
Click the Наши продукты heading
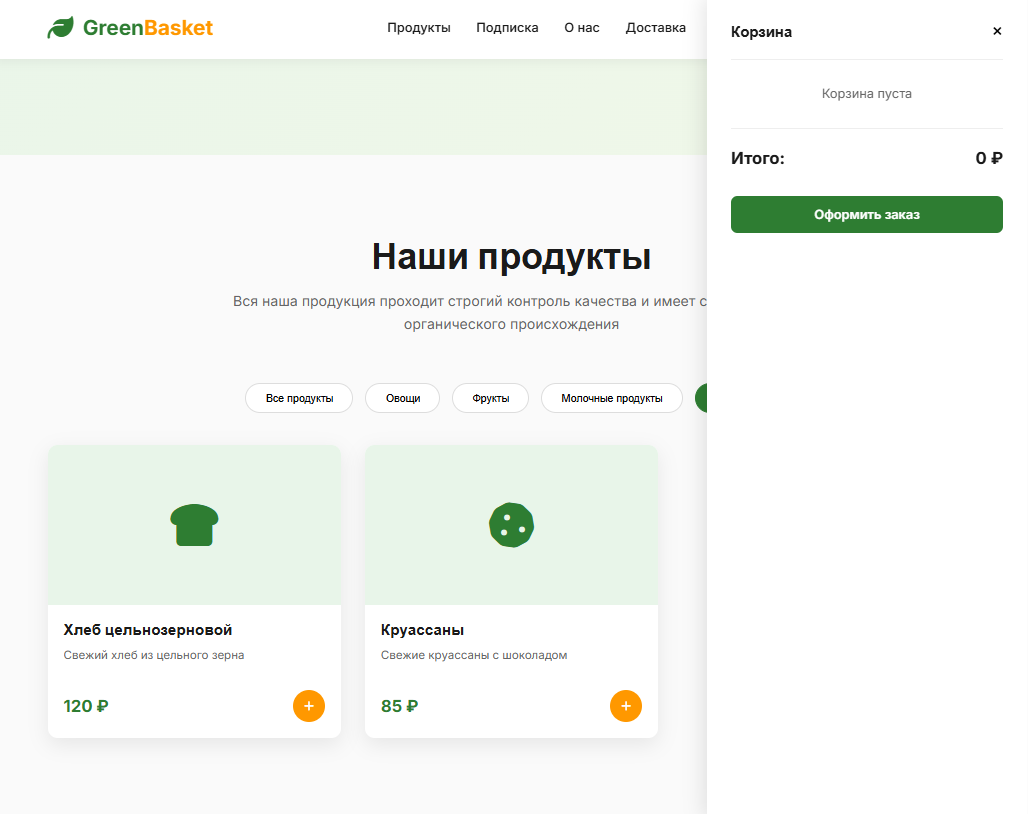tap(511, 256)
